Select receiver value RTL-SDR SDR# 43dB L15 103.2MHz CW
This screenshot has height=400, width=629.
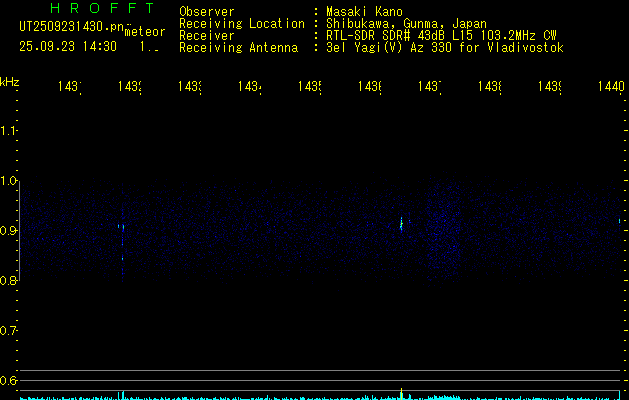tap(441, 36)
